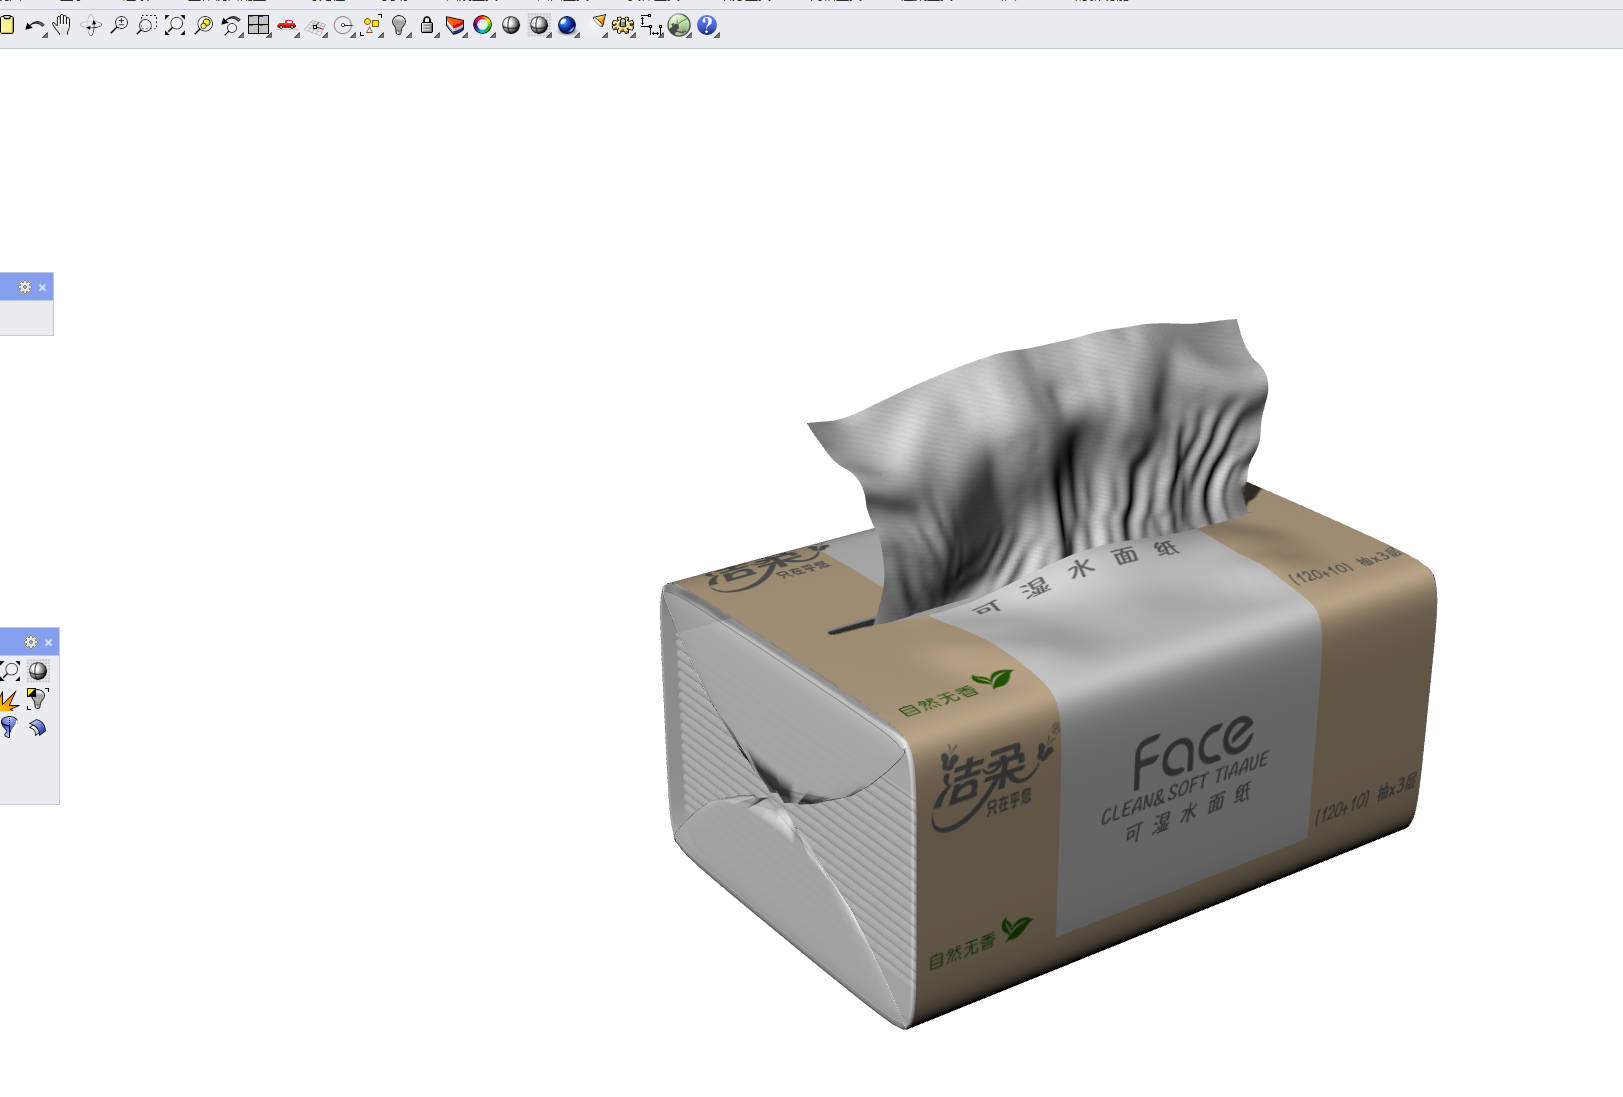Image resolution: width=1623 pixels, height=1097 pixels.
Task: Click the blue curved surface icon in the floating panel
Action: click(38, 727)
